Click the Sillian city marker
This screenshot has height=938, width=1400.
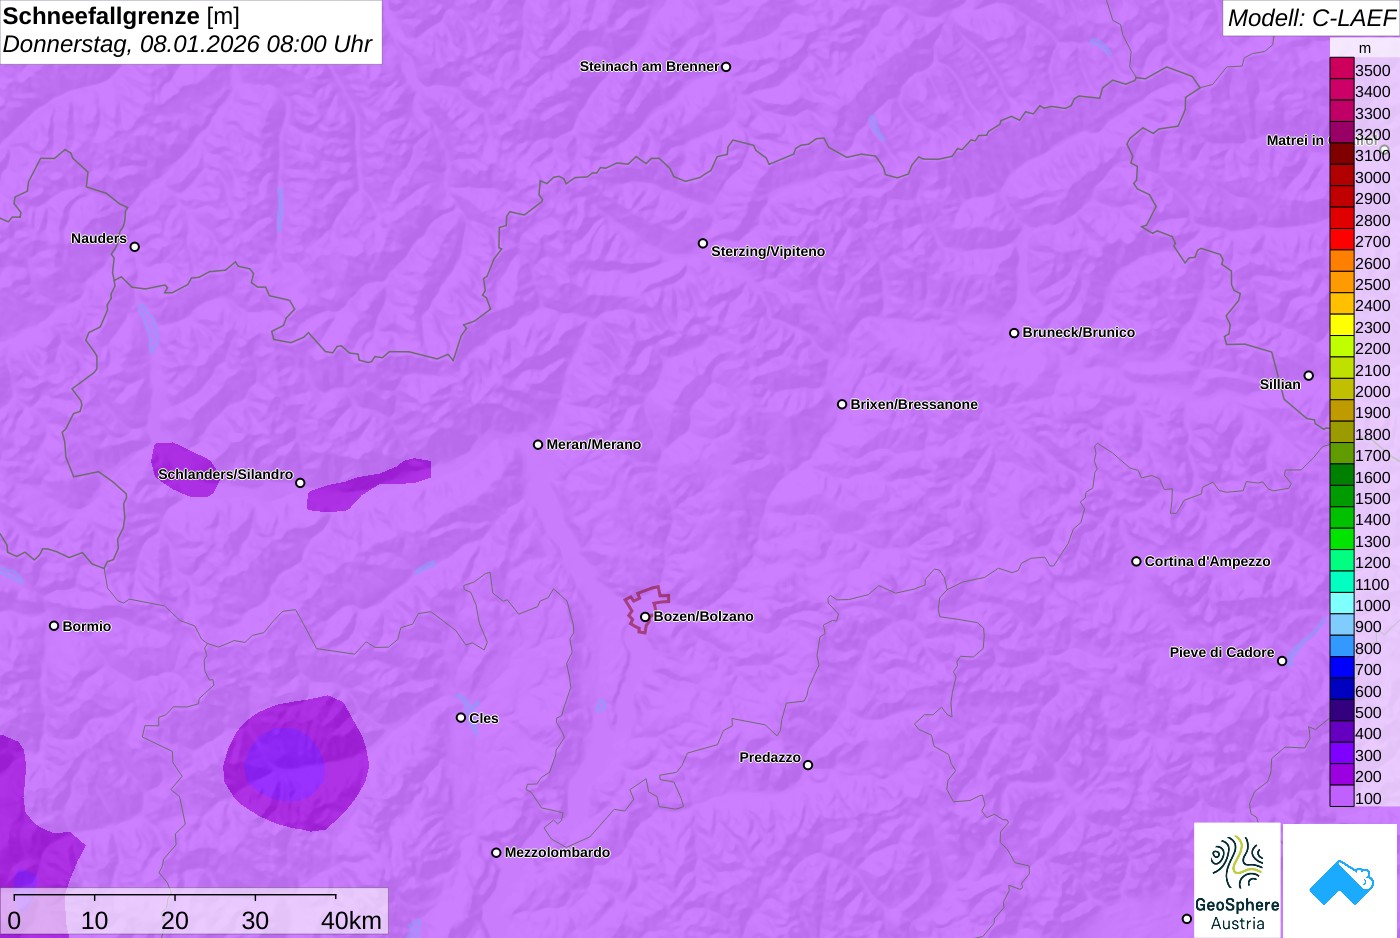(x=1309, y=376)
